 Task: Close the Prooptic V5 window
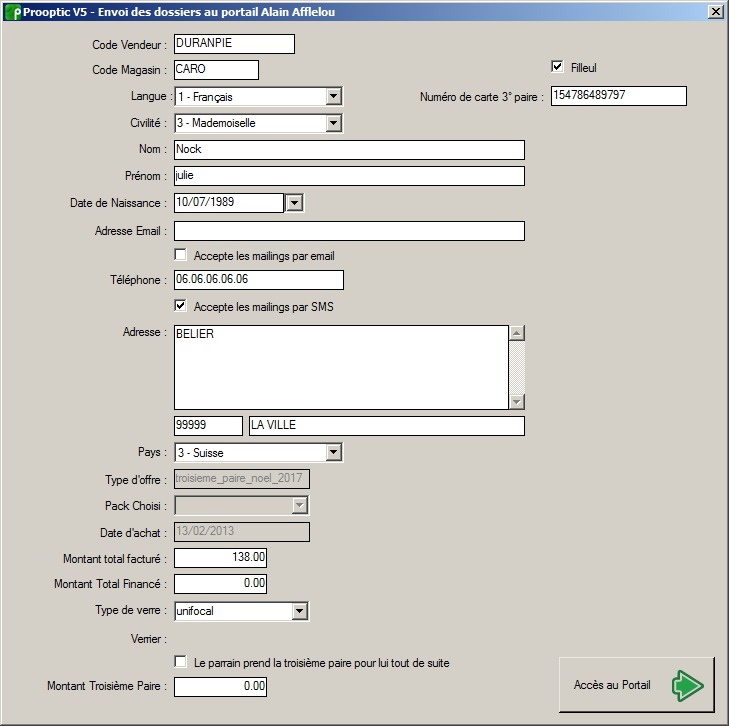coord(716,12)
